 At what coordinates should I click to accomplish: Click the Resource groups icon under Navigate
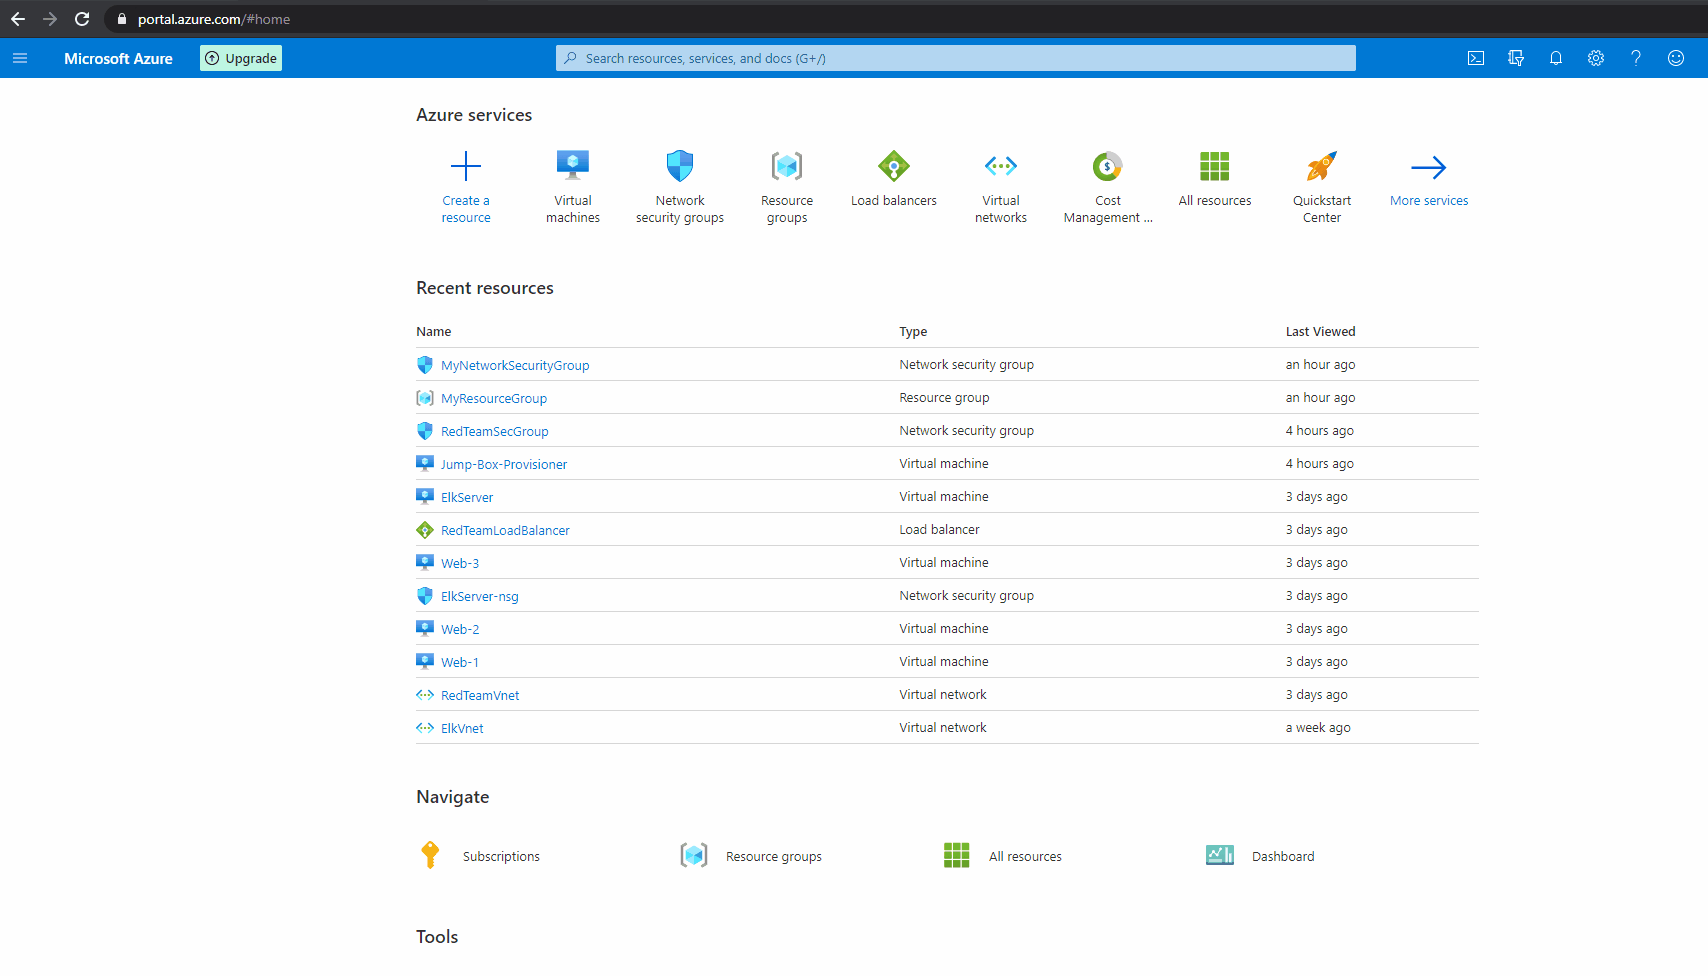pyautogui.click(x=694, y=855)
